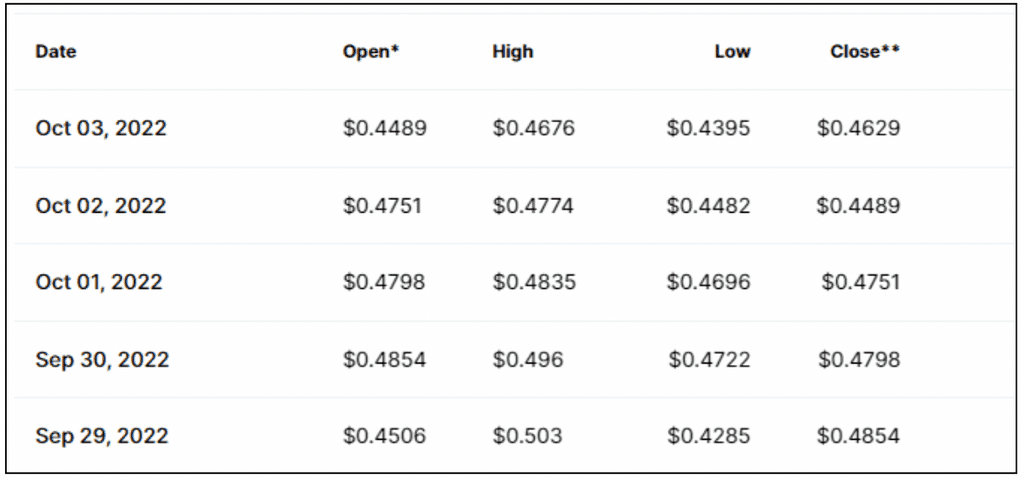The image size is (1024, 479).
Task: Click the $0.4506 open value
Action: (385, 436)
